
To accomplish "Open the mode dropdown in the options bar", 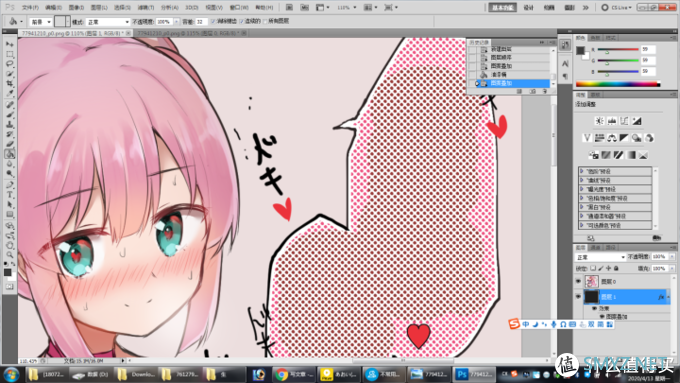I will tap(108, 22).
